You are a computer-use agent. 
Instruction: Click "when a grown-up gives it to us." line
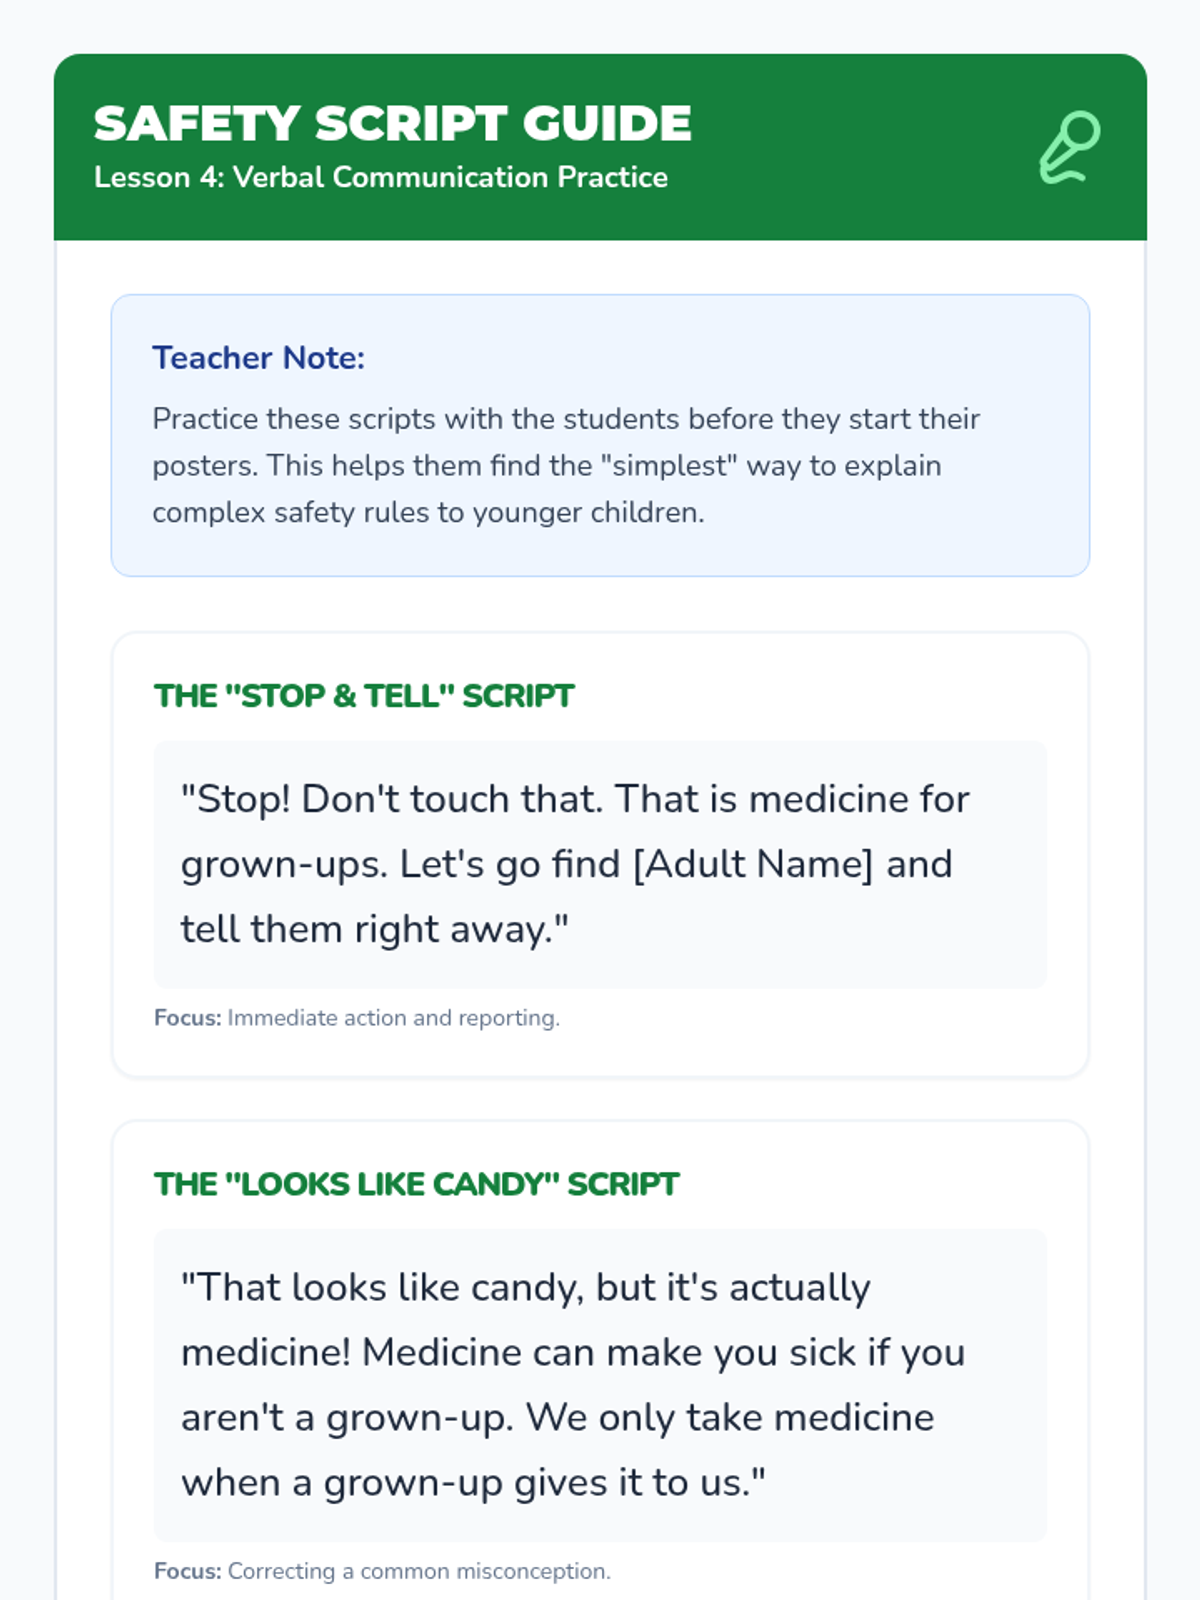point(472,1482)
